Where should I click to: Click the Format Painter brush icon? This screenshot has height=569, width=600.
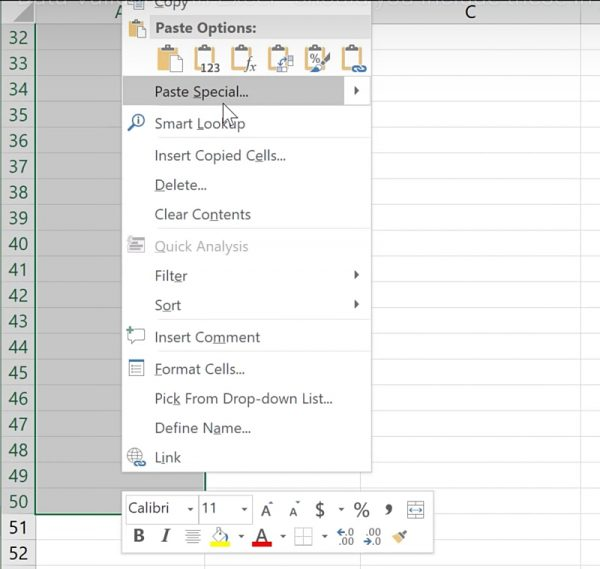[399, 537]
